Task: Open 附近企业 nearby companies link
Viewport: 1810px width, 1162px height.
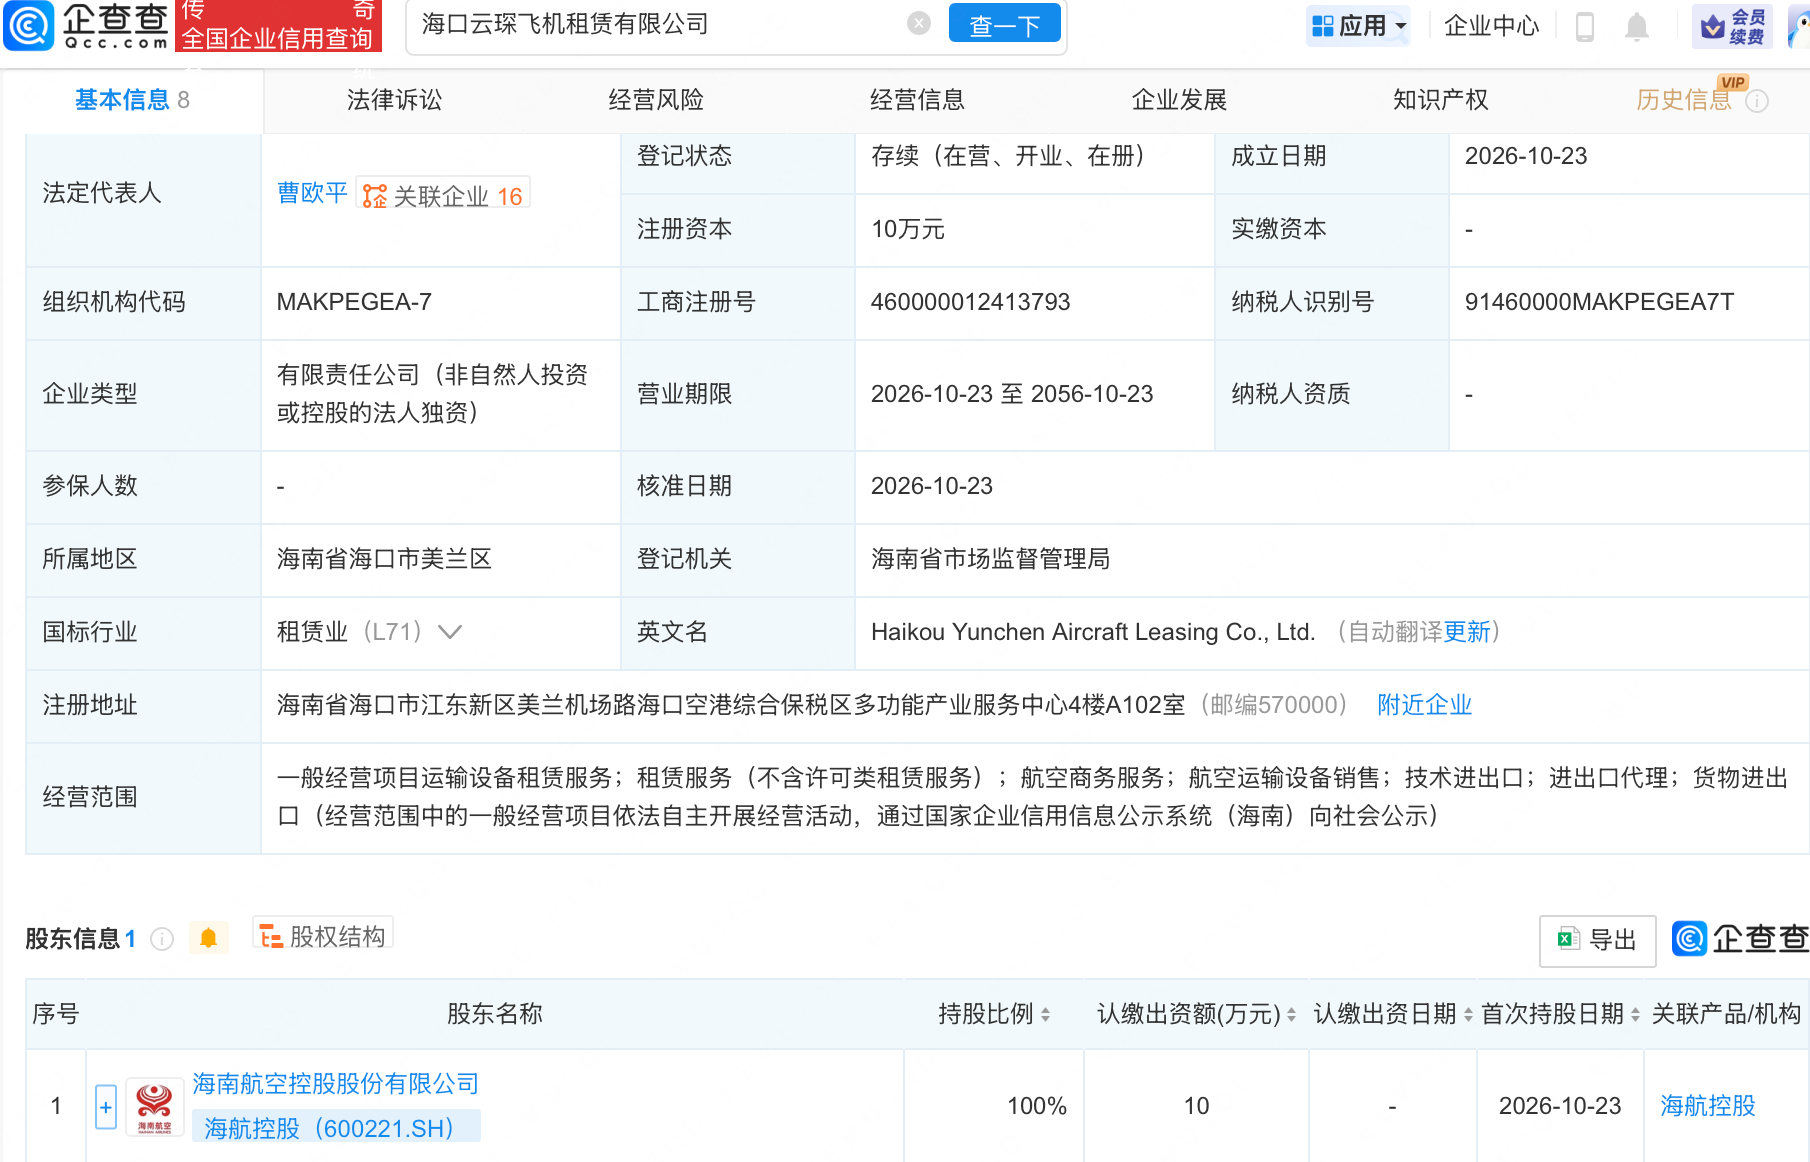Action: click(x=1424, y=705)
